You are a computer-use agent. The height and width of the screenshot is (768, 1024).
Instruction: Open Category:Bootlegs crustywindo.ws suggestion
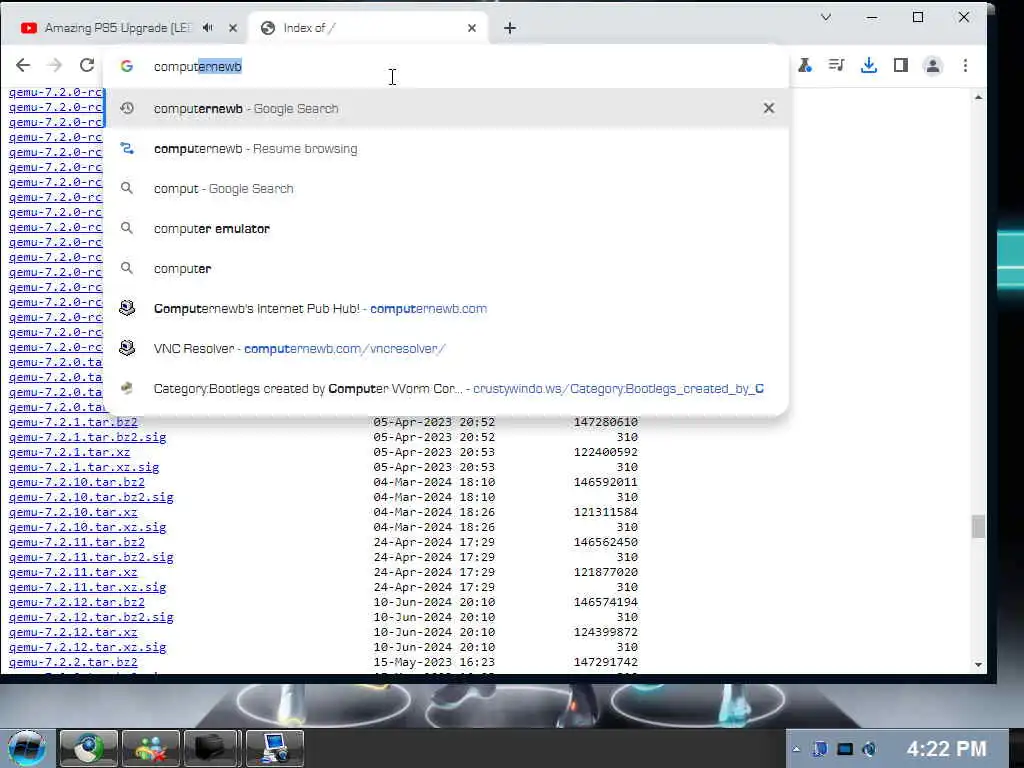tap(445, 389)
